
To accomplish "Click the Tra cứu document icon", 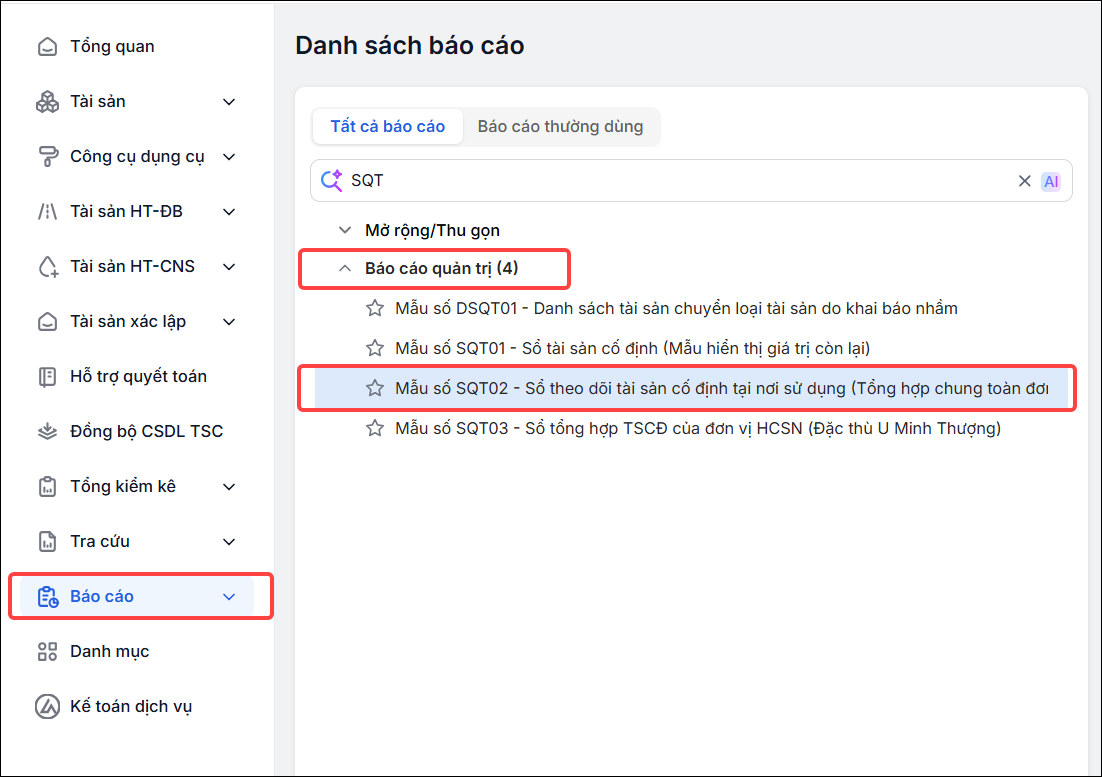I will (47, 542).
